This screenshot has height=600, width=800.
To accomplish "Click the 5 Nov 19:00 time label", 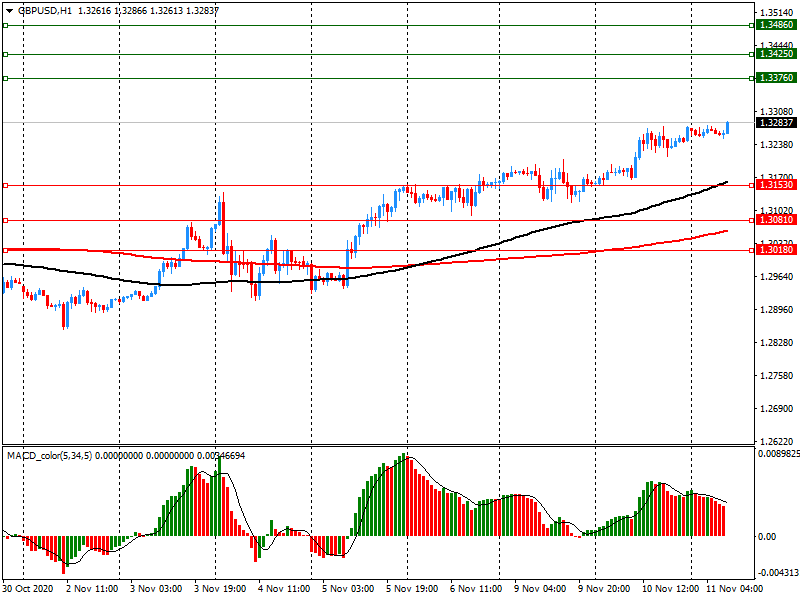I will (x=412, y=589).
